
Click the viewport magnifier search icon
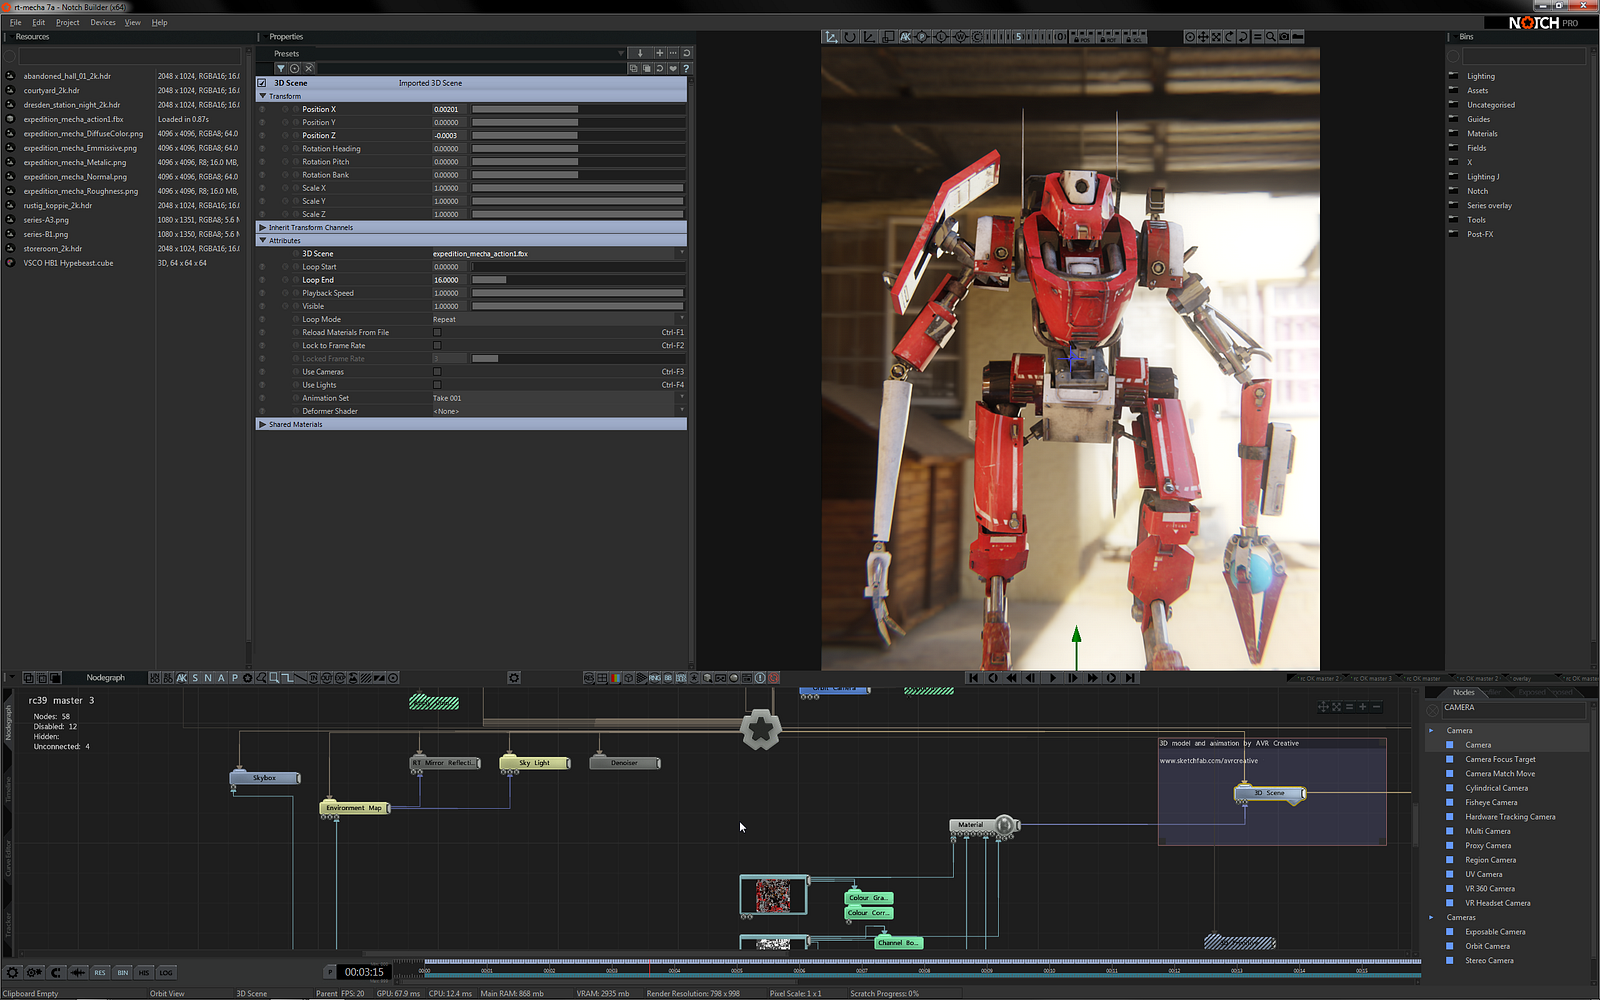click(1270, 37)
